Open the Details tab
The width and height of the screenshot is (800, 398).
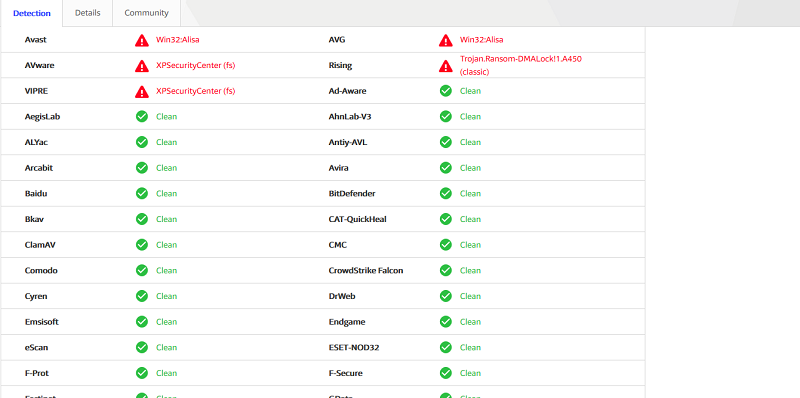88,13
